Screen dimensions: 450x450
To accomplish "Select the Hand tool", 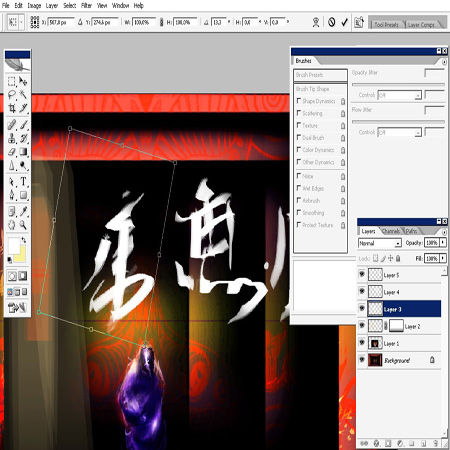I will pyautogui.click(x=12, y=225).
